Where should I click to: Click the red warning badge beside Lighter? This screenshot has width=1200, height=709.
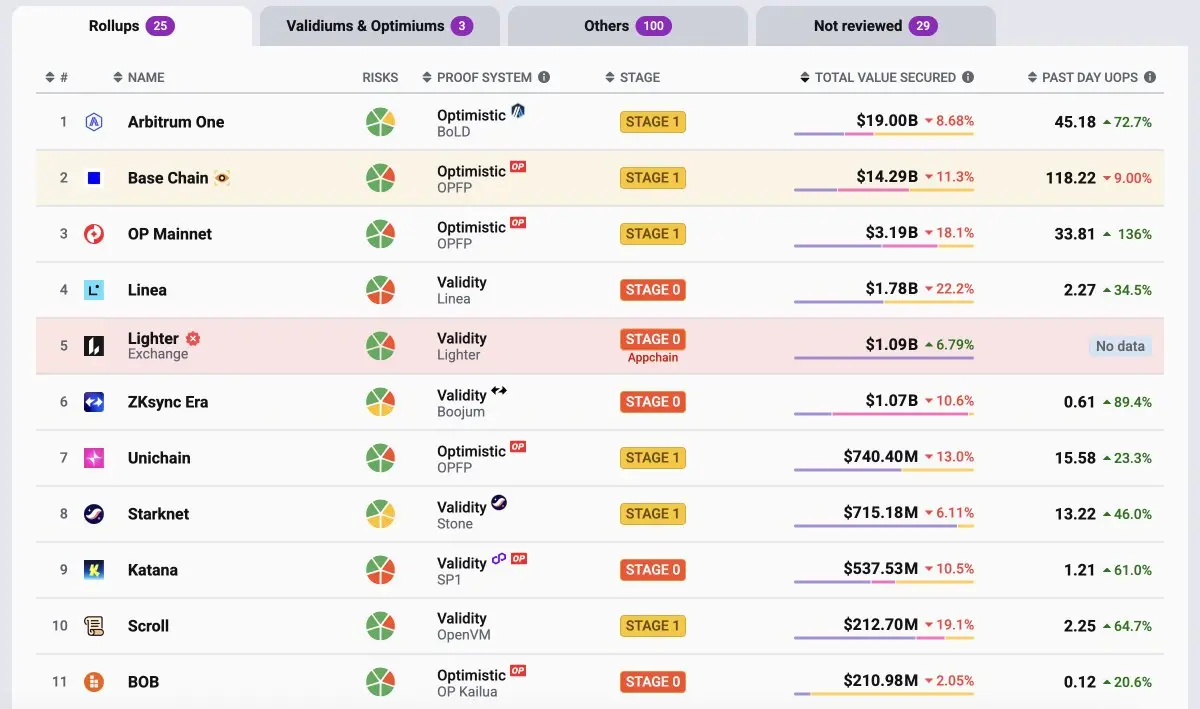tap(193, 339)
